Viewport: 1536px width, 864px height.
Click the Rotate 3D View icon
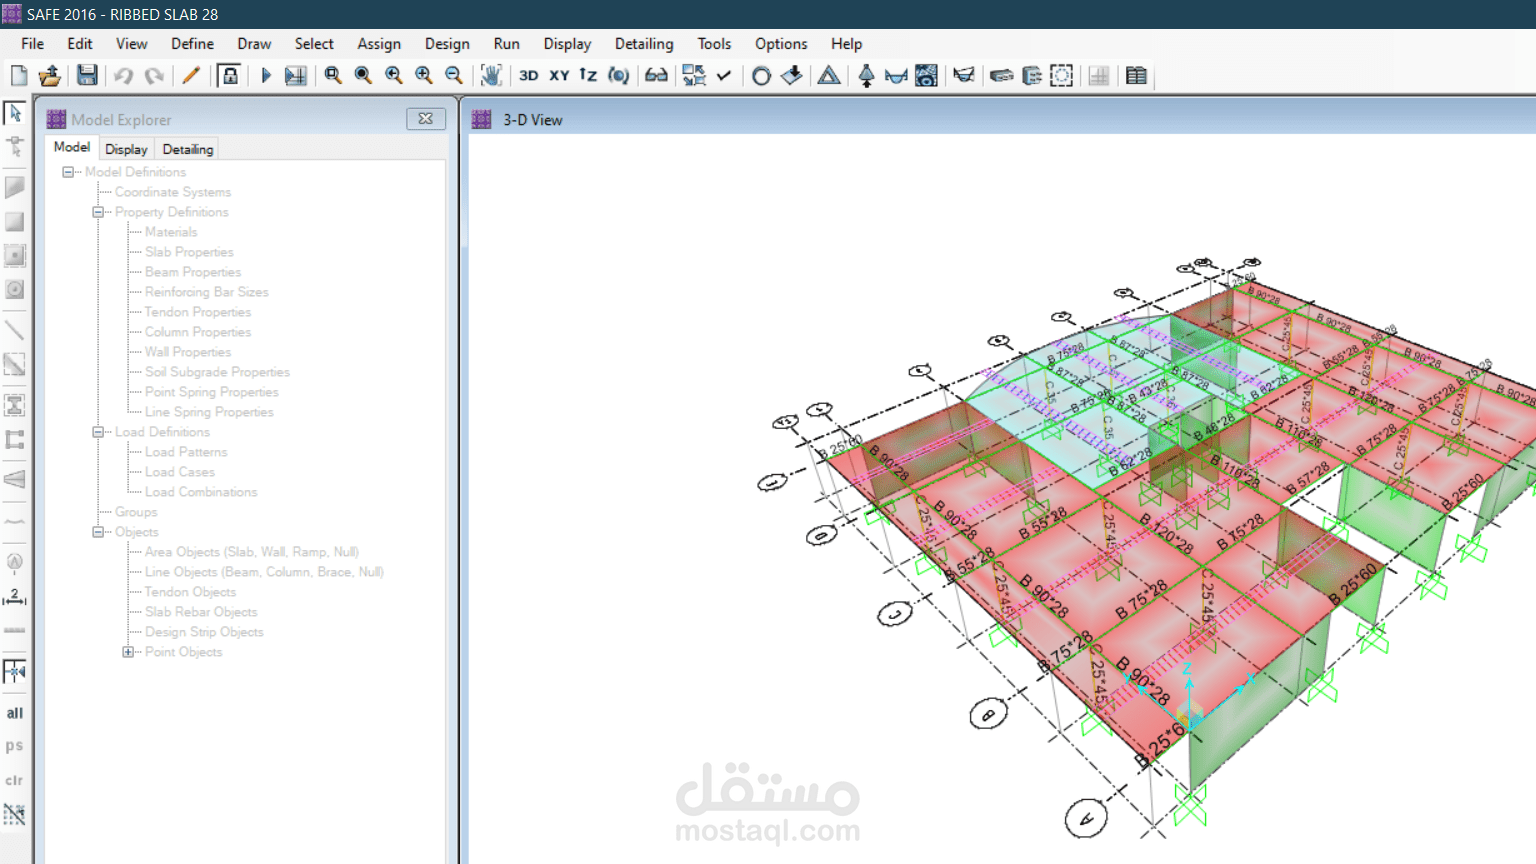click(619, 76)
